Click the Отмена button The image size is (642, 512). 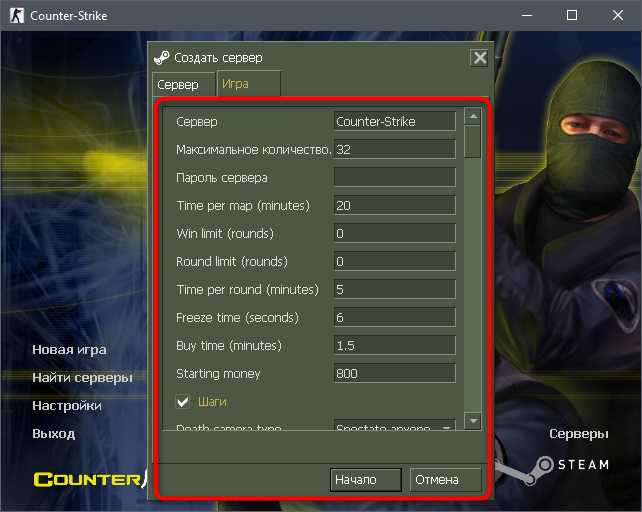pos(445,480)
